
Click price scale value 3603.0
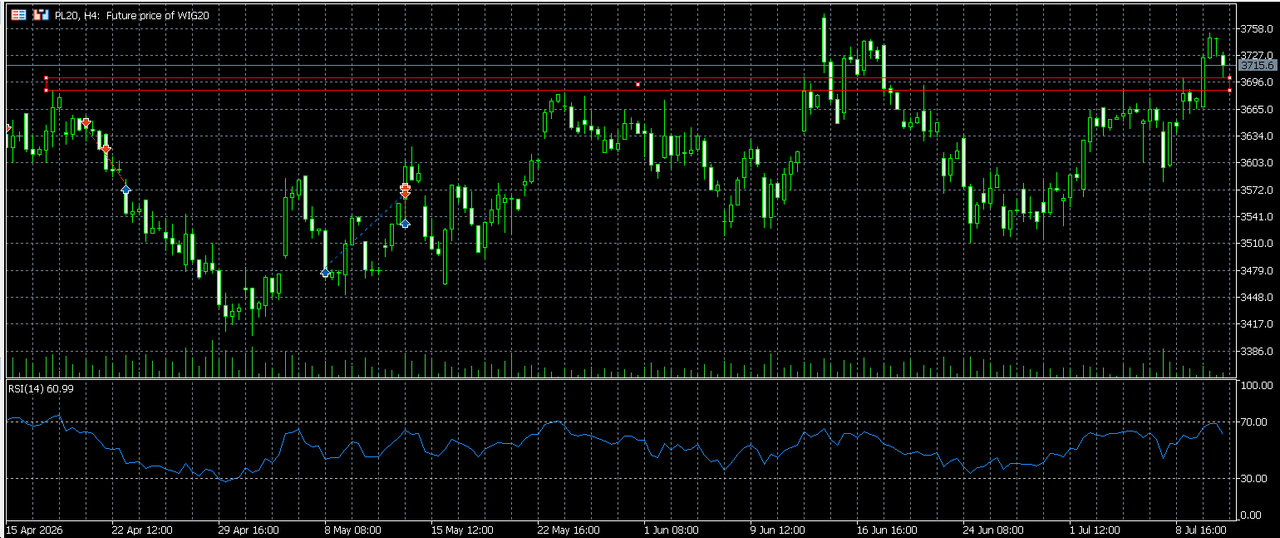tap(1256, 163)
